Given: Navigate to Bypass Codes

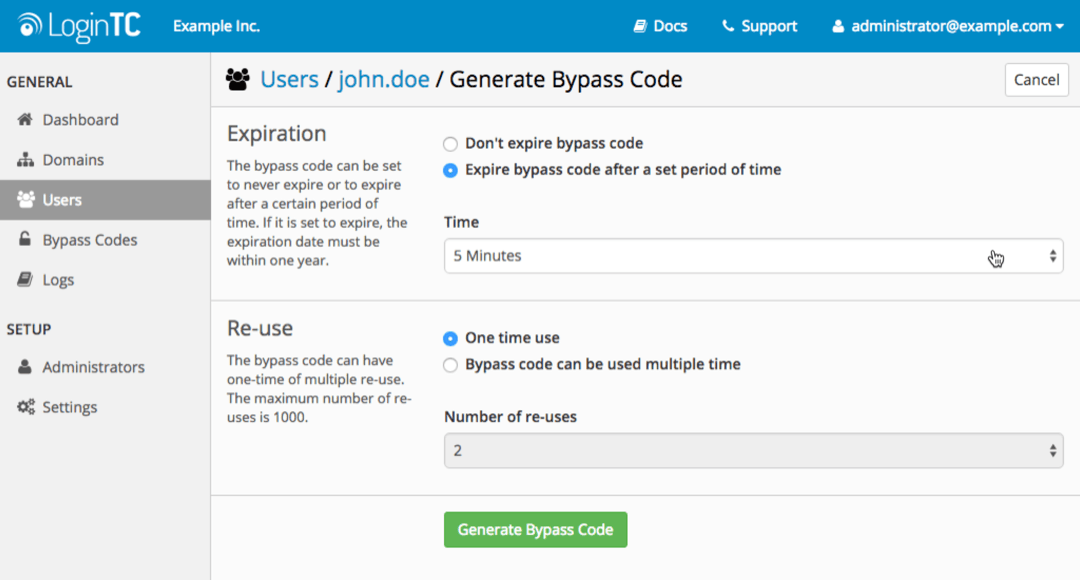Looking at the screenshot, I should [105, 240].
